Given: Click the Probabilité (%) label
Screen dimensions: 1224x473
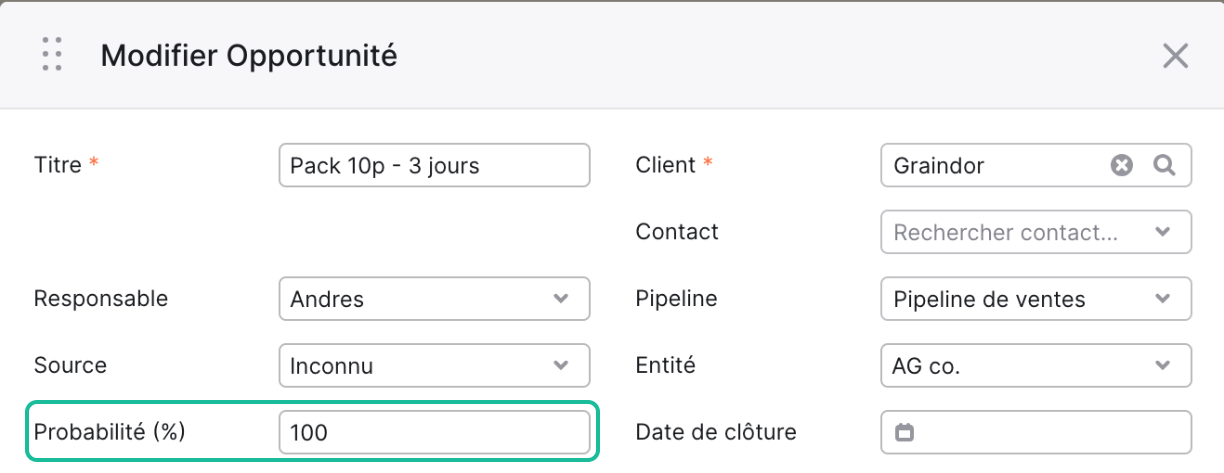Looking at the screenshot, I should 110,432.
